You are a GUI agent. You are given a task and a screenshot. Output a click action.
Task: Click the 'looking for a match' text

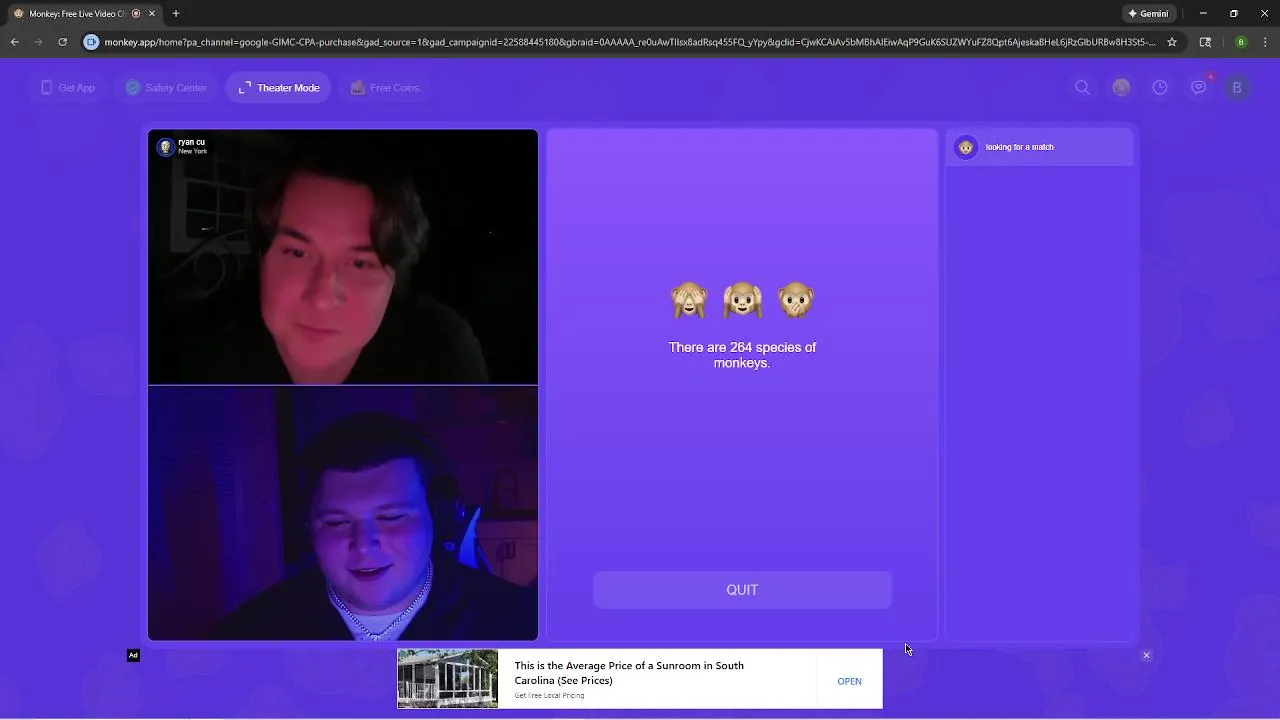[1020, 147]
